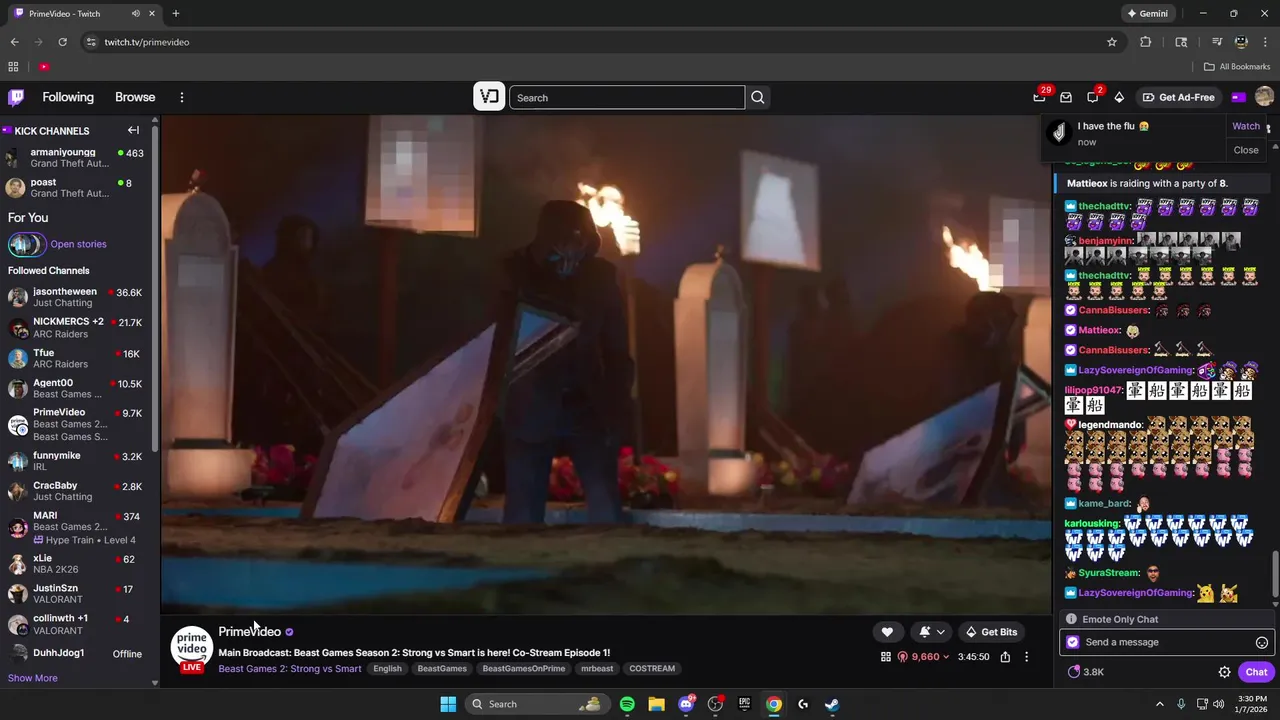
Task: Click the mrbeast tag
Action: tap(597, 669)
